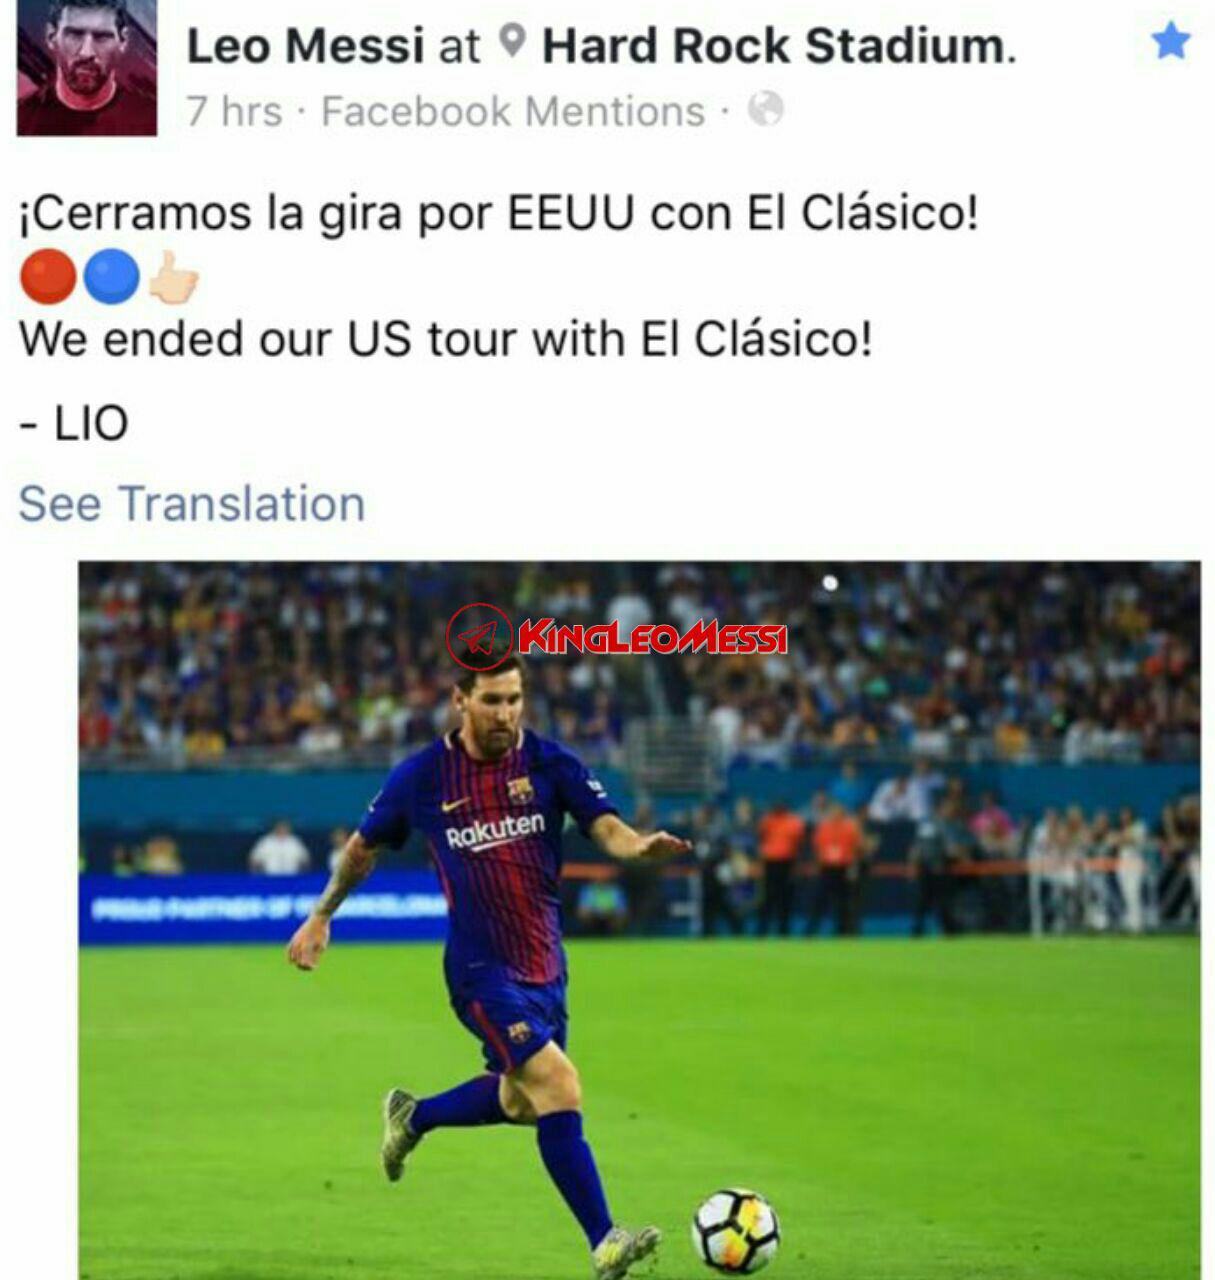Tap the blue star icon
Image resolution: width=1215 pixels, height=1280 pixels.
[1170, 42]
